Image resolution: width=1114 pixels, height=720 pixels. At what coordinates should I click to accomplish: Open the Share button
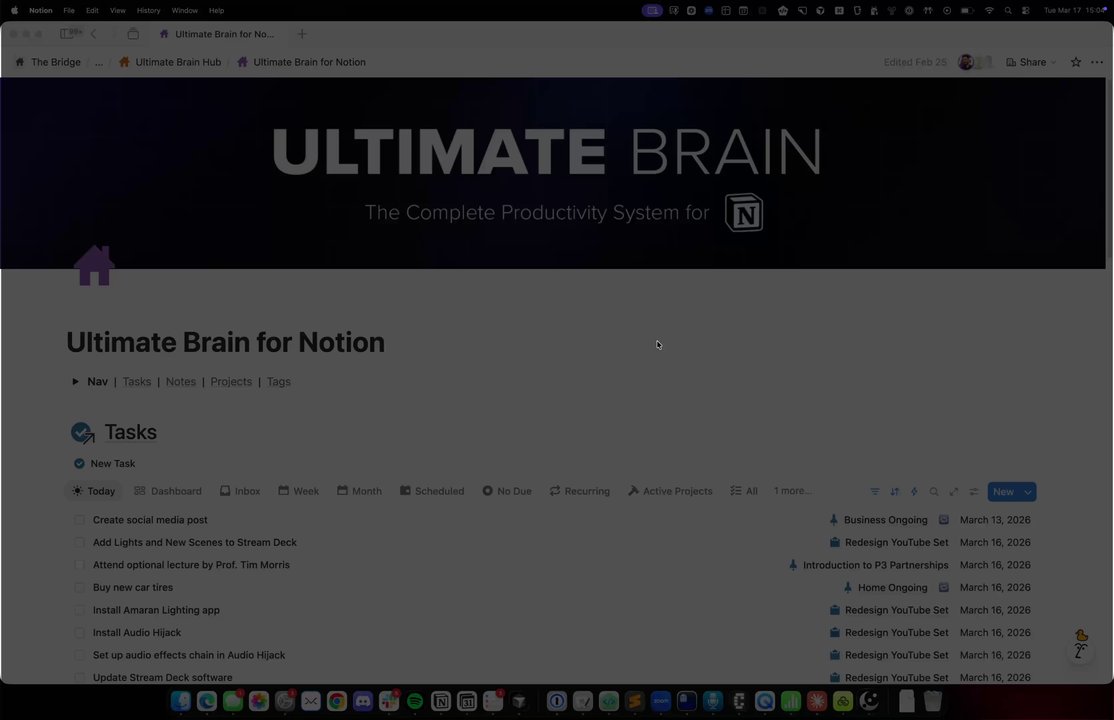click(1026, 62)
